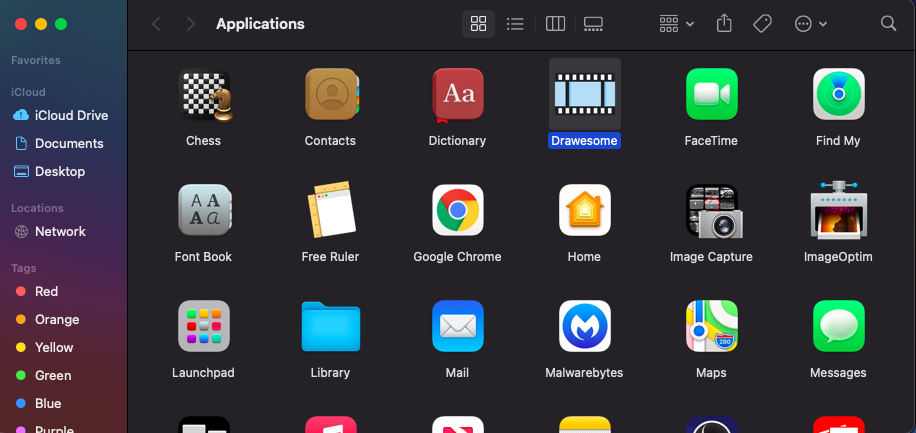Click the Edit Tags toolbar button
Viewport: 916px width, 433px height.
point(762,24)
